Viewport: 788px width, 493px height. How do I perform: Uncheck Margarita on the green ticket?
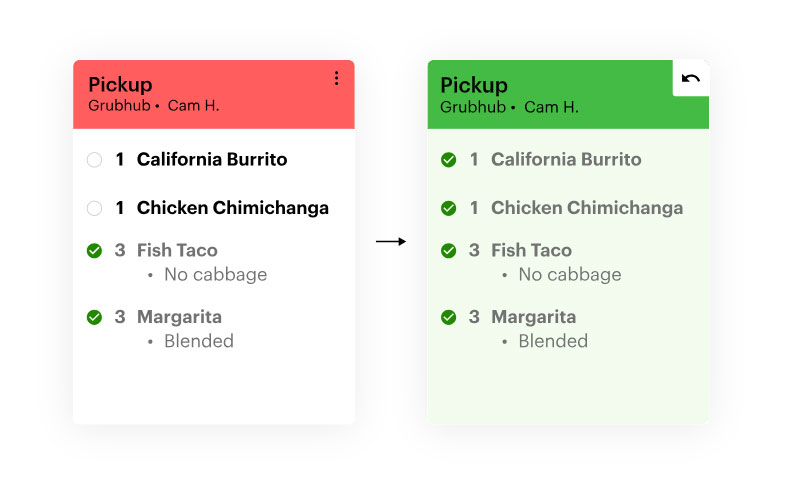tap(448, 317)
